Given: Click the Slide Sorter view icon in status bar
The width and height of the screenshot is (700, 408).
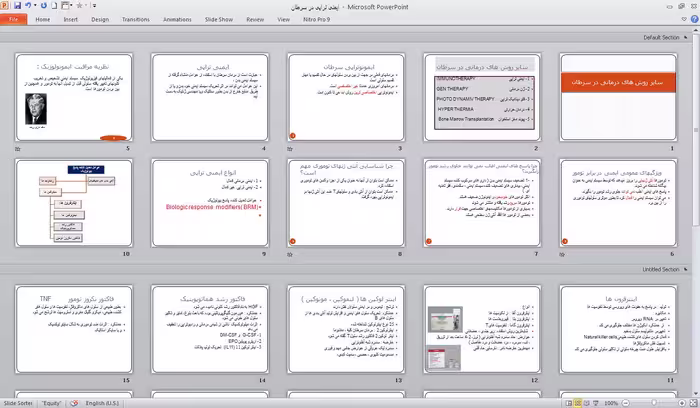Looking at the screenshot, I should coord(578,403).
